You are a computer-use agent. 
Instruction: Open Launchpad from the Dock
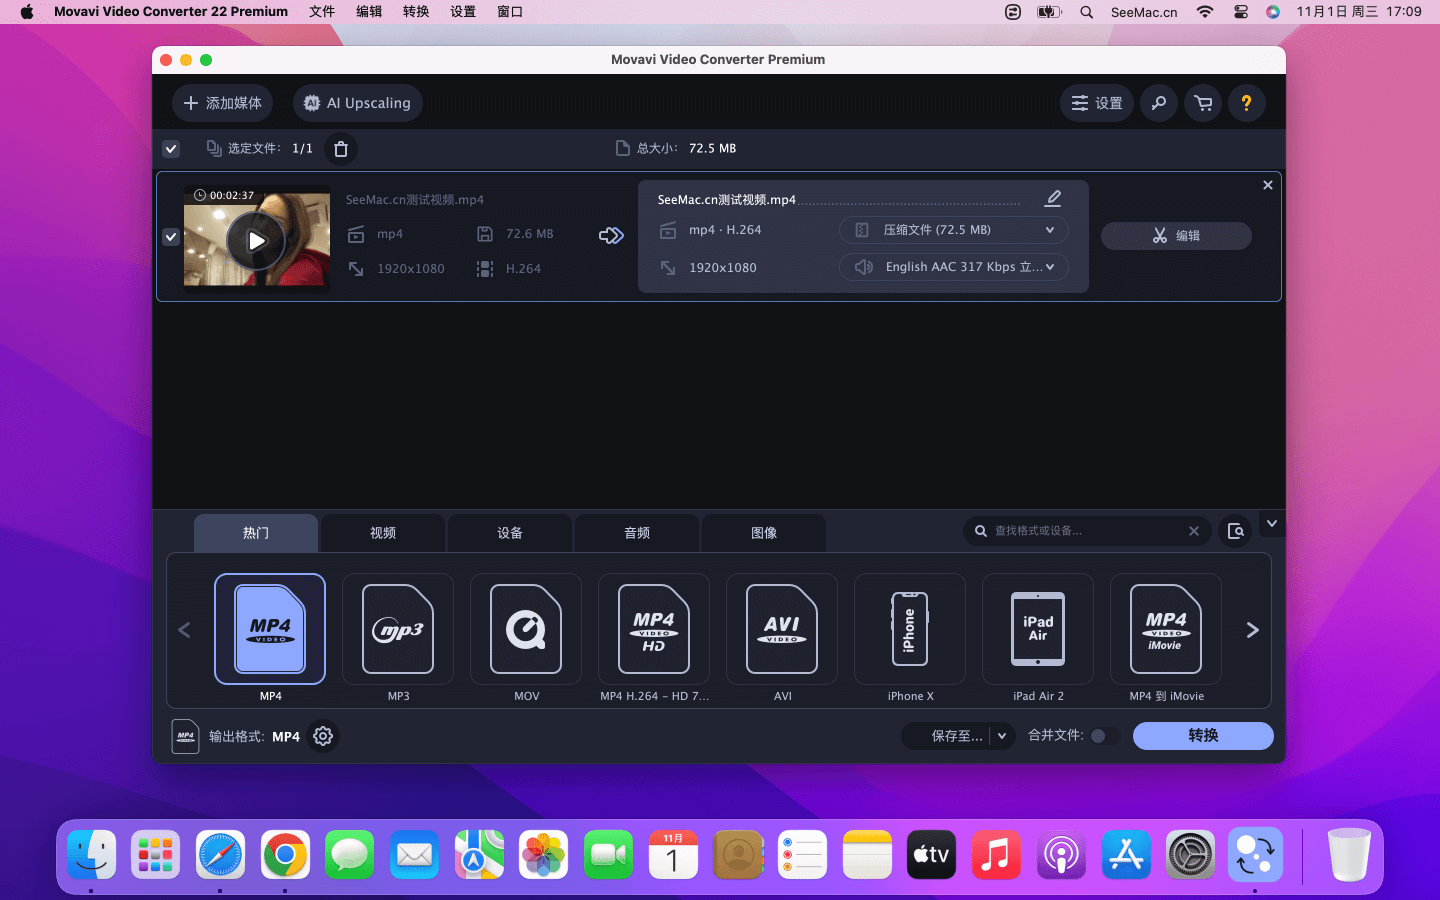(155, 855)
